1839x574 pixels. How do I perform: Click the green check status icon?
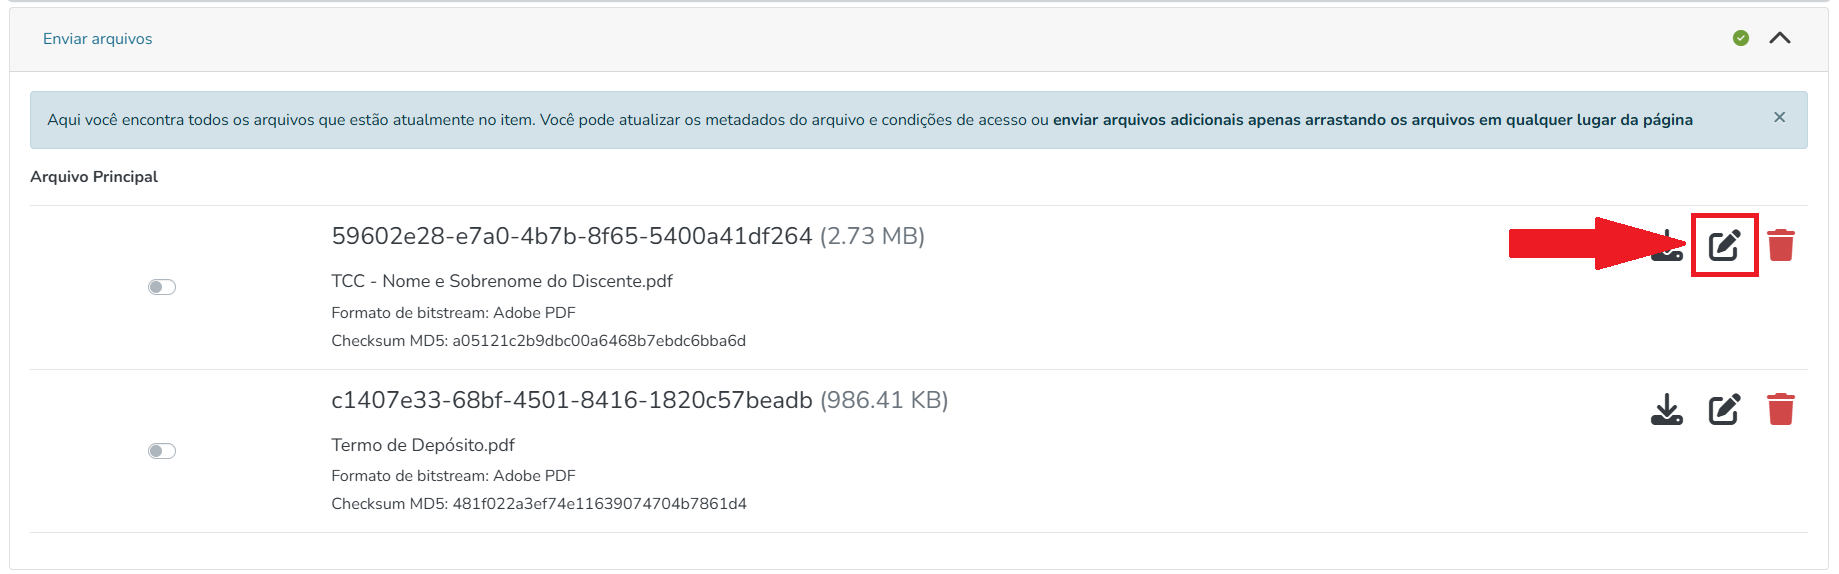pyautogui.click(x=1741, y=38)
